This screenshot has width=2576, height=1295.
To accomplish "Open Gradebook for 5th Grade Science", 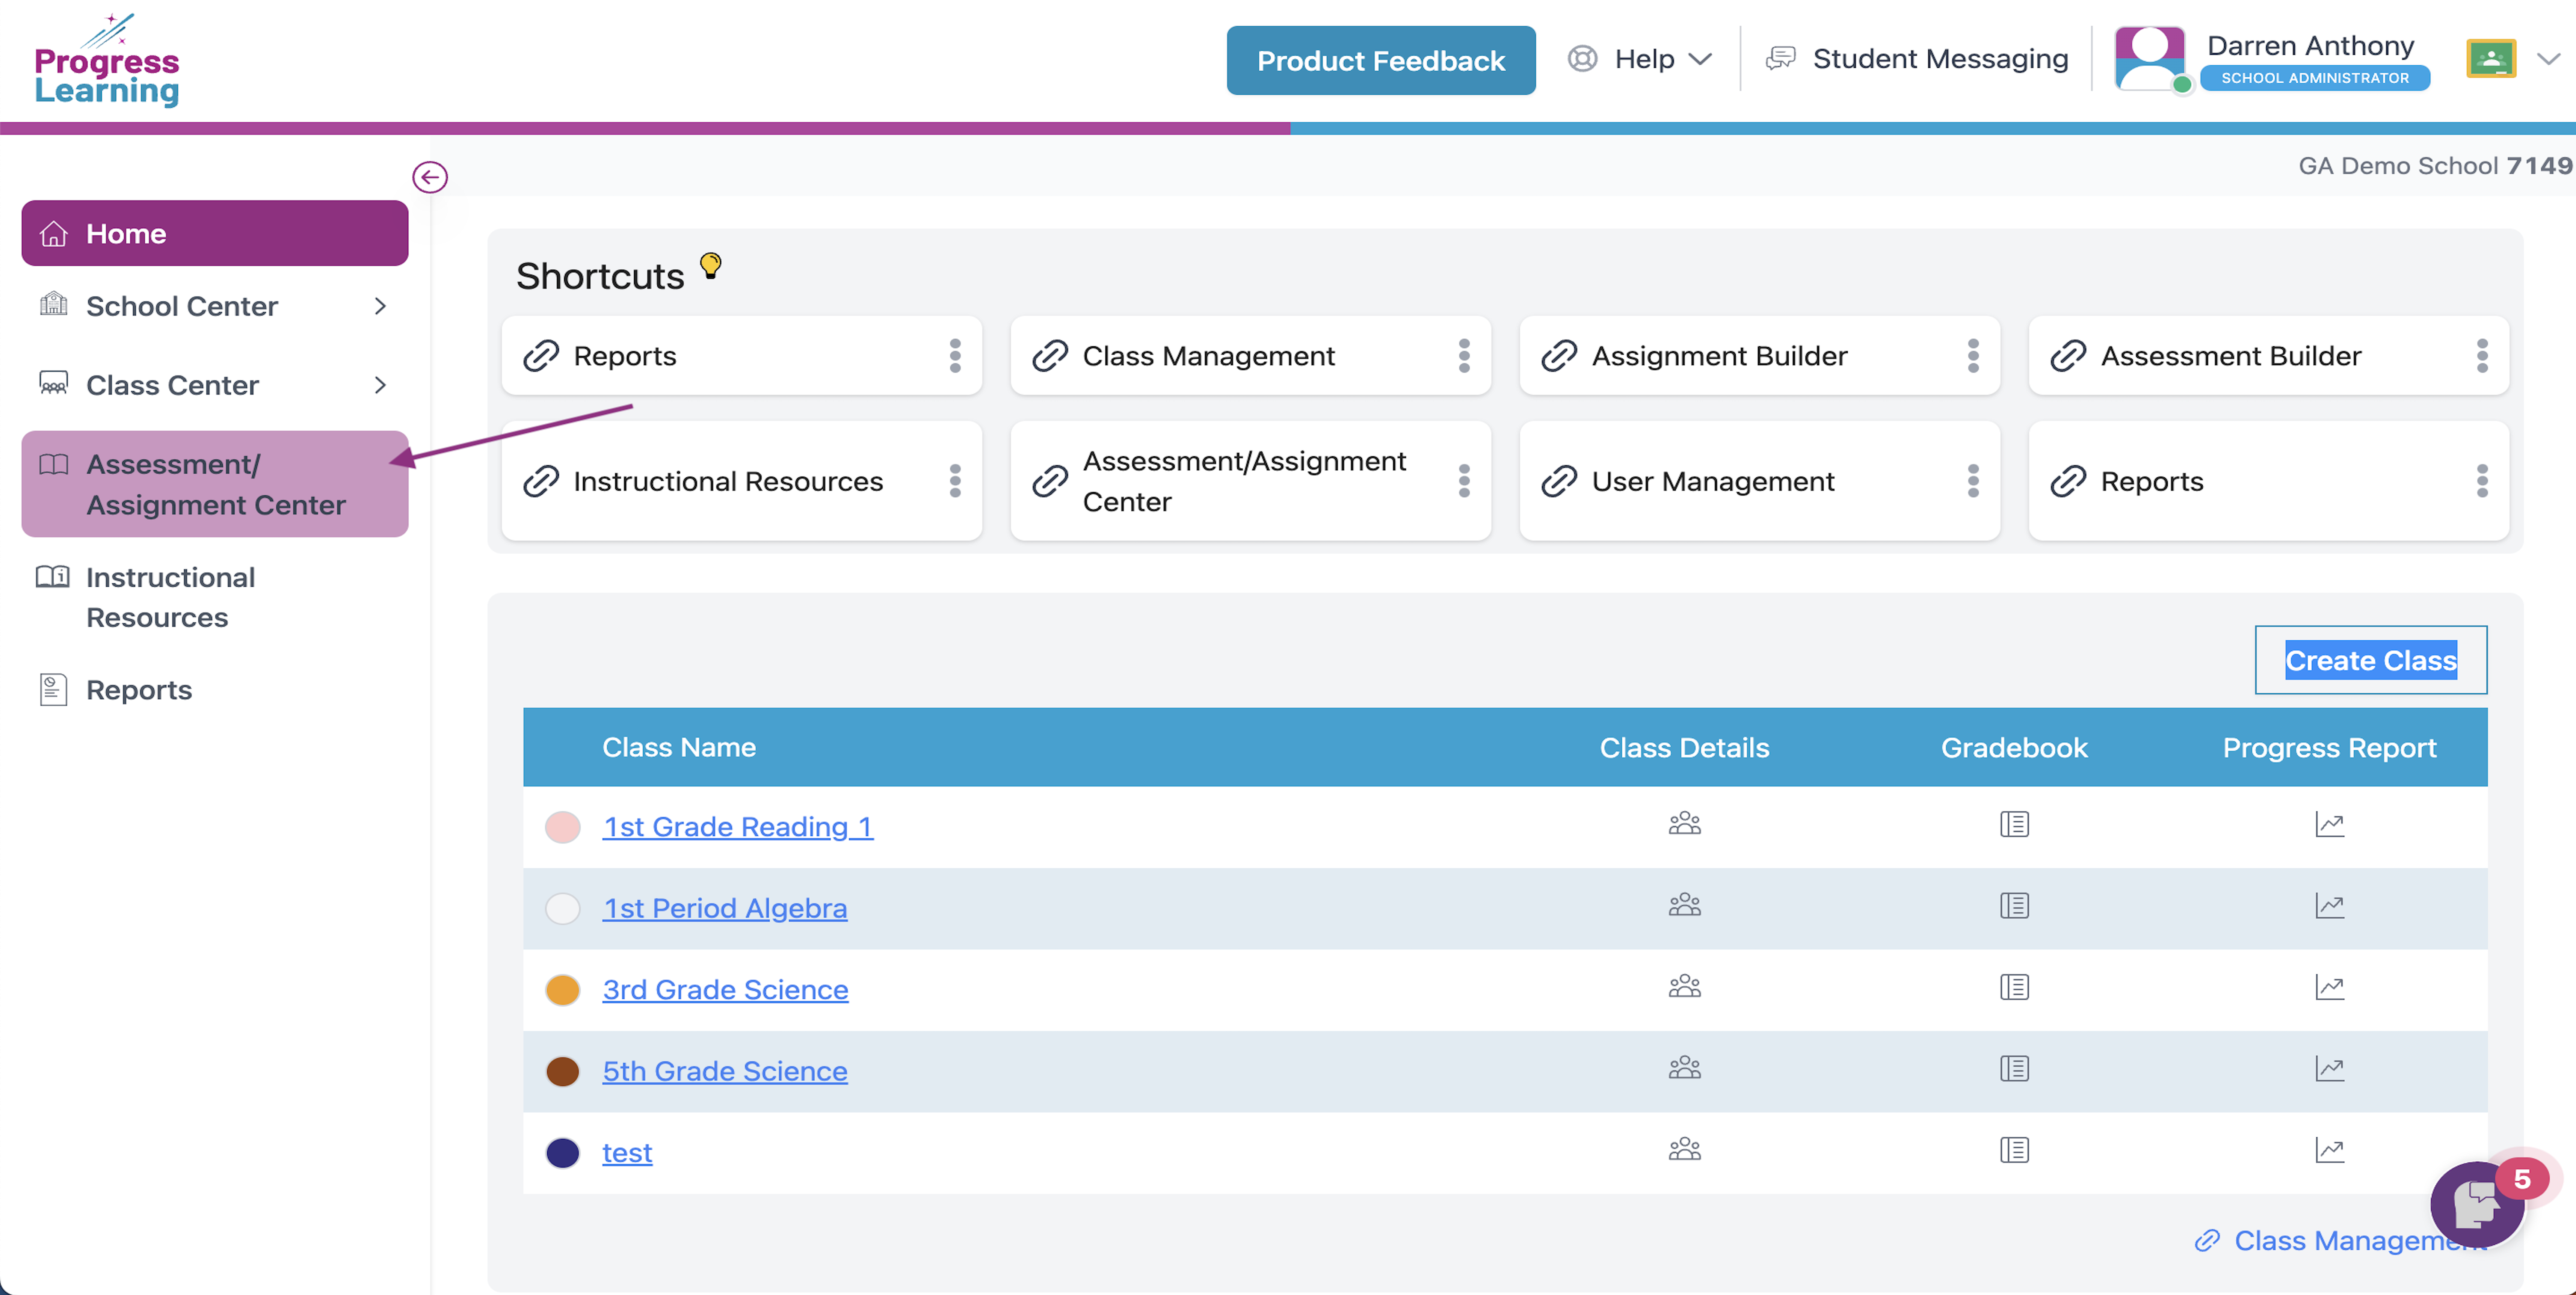I will [2014, 1068].
